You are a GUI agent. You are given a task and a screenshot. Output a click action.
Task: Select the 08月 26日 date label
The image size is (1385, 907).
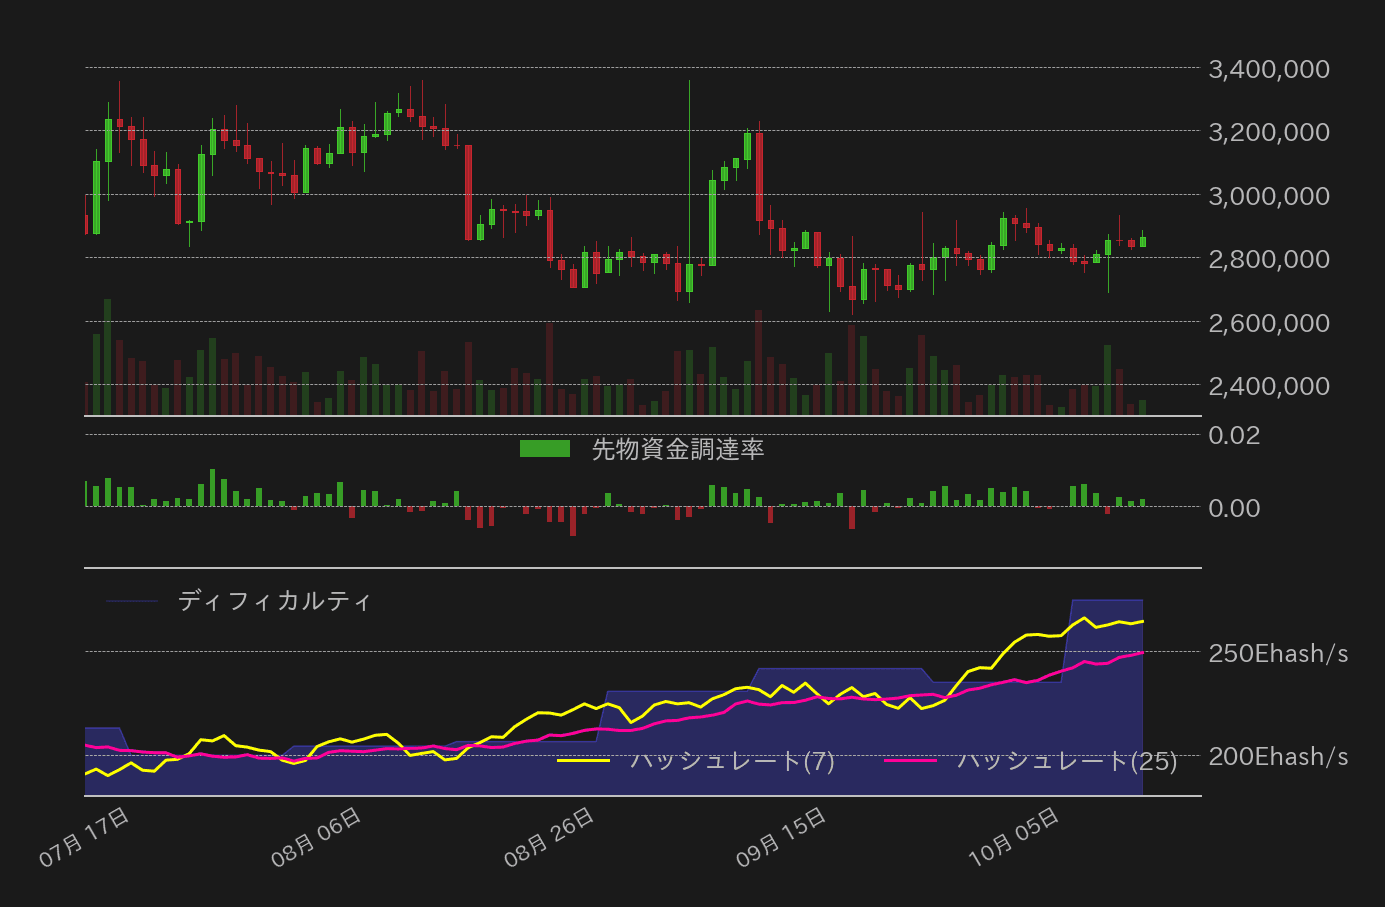point(550,831)
